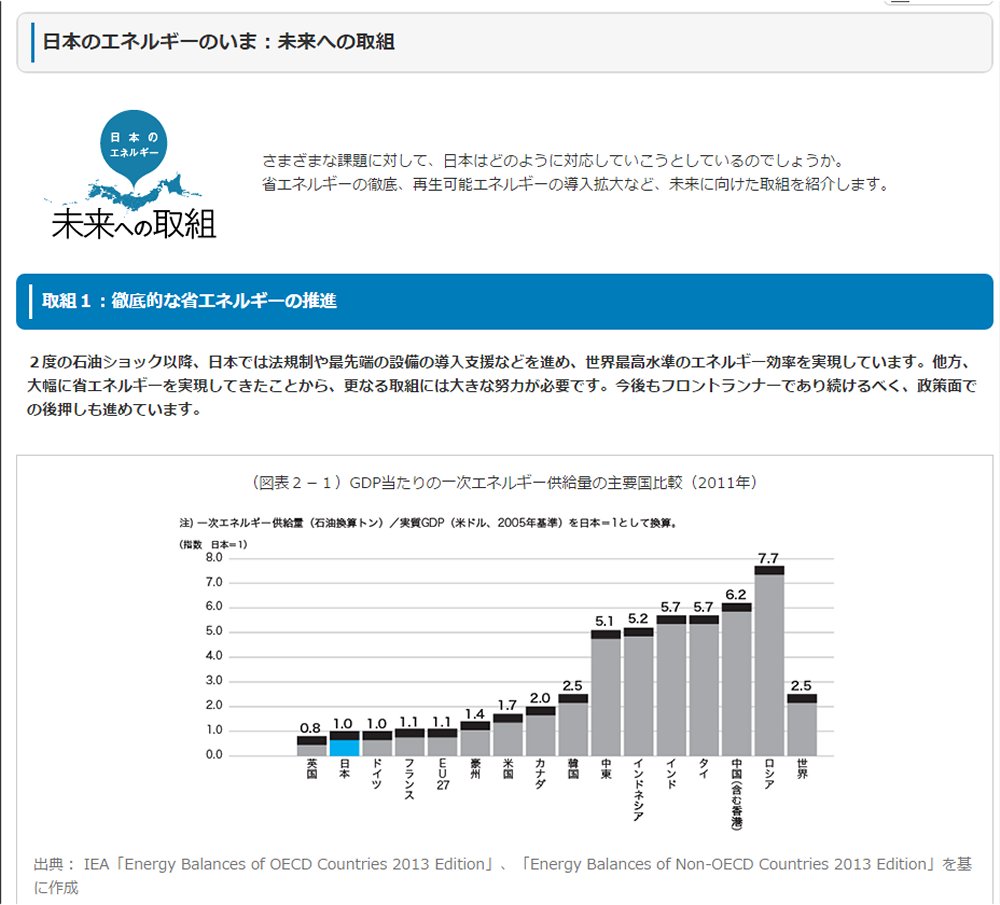Click the インドネシア axis label
This screenshot has height=905, width=1000.
click(x=638, y=789)
